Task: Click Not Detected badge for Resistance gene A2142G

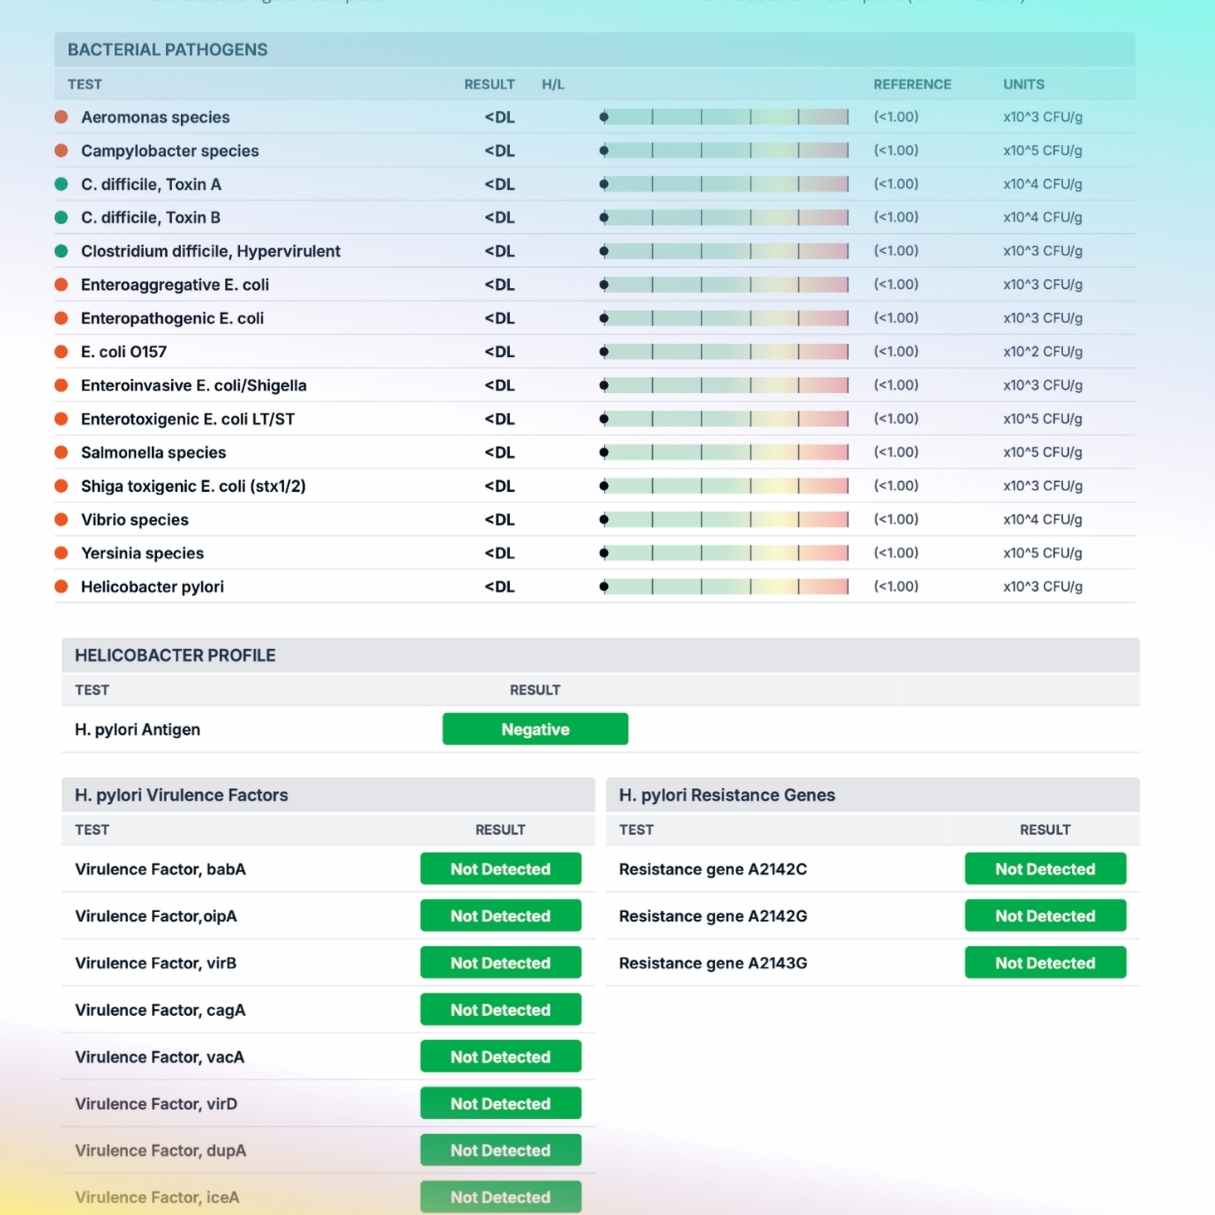Action: (x=1045, y=916)
